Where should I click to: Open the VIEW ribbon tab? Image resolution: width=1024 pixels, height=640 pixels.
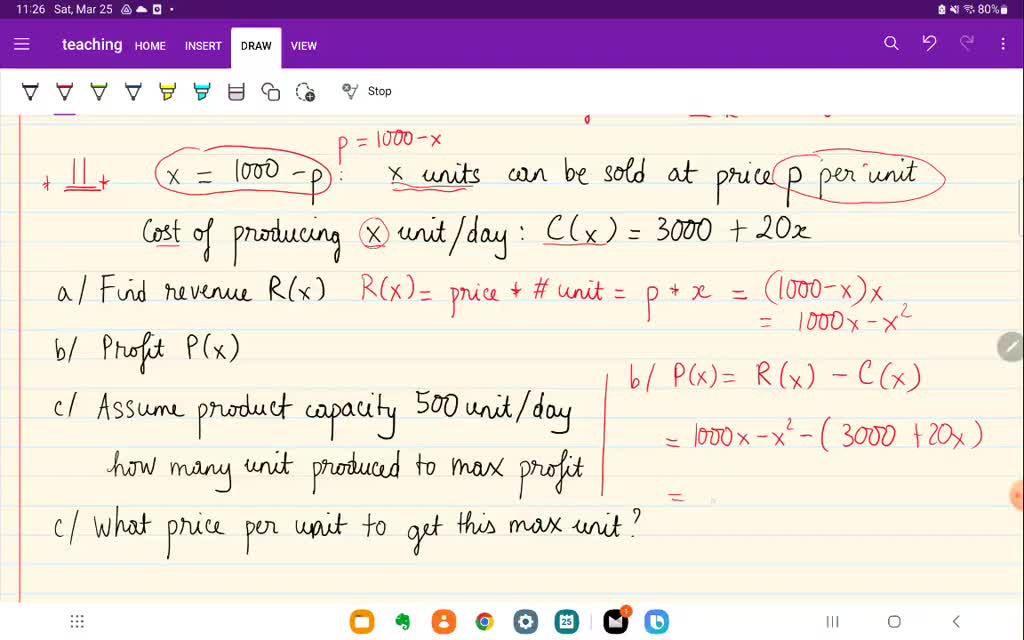click(x=304, y=46)
